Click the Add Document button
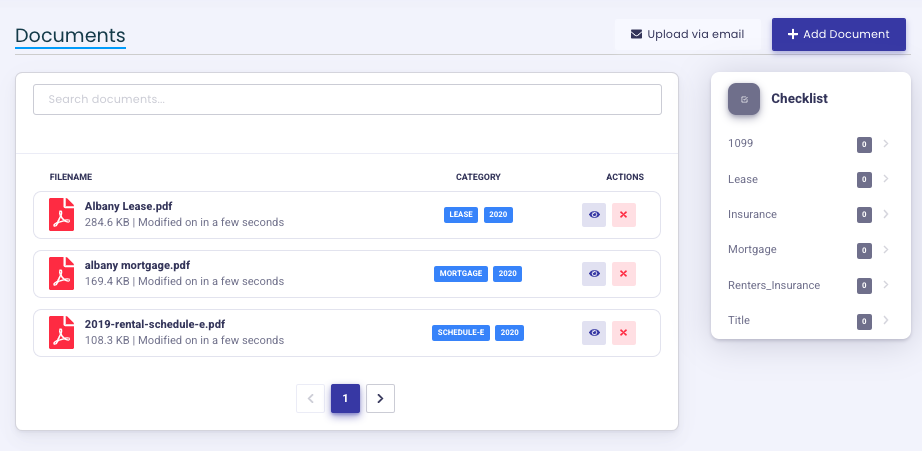922x451 pixels. (x=839, y=34)
